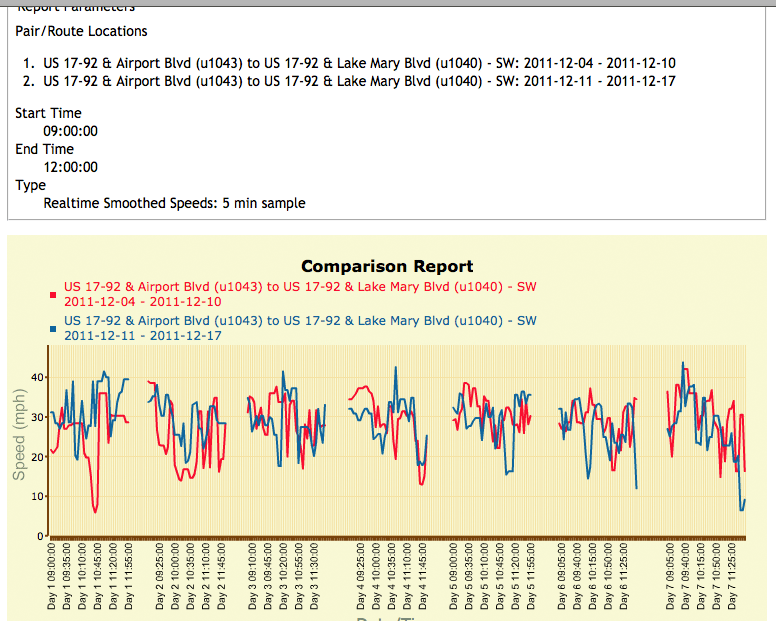The image size is (776, 621).
Task: Click the red legend swatch for 2011-12-04 series
Action: (54, 295)
